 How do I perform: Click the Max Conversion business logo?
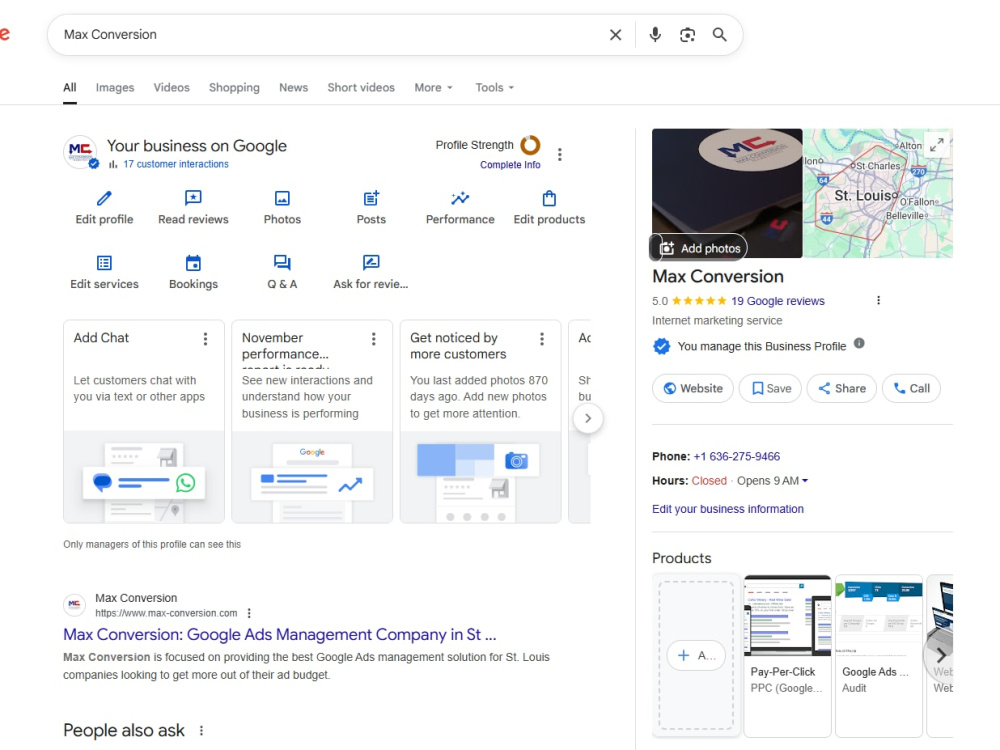click(x=80, y=152)
